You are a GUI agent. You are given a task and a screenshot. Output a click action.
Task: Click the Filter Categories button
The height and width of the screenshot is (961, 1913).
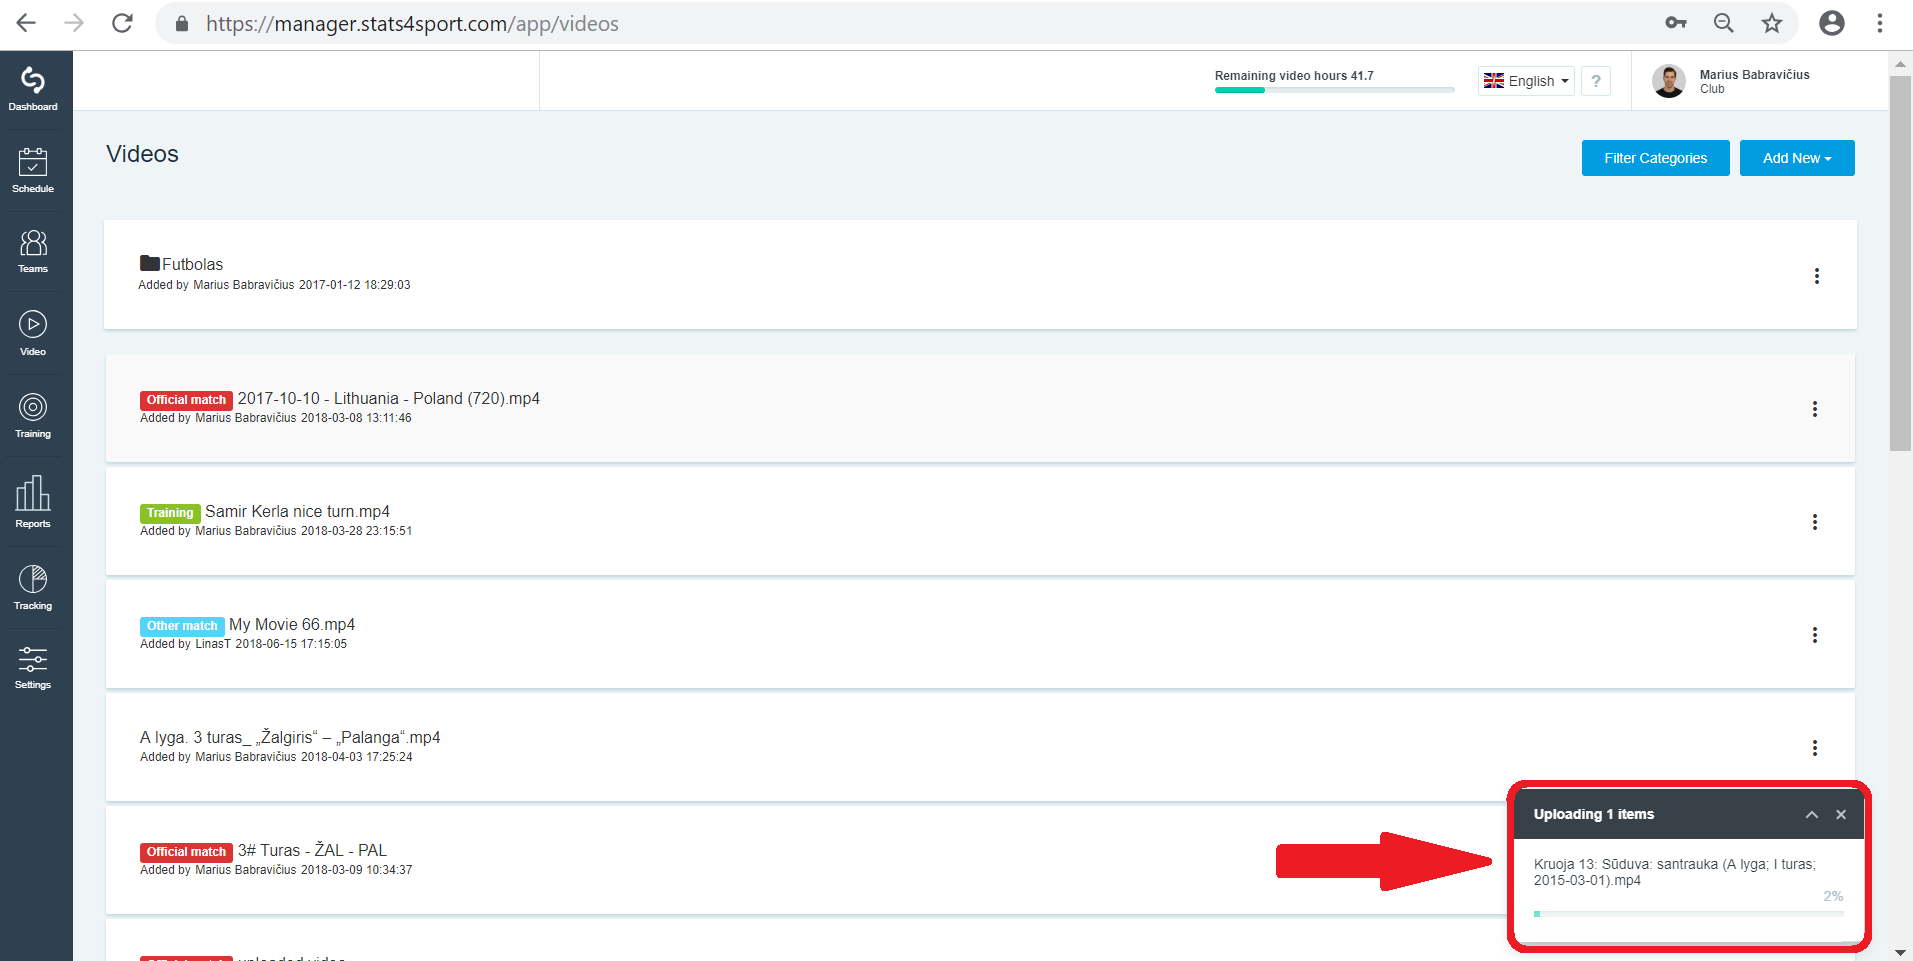pyautogui.click(x=1655, y=158)
